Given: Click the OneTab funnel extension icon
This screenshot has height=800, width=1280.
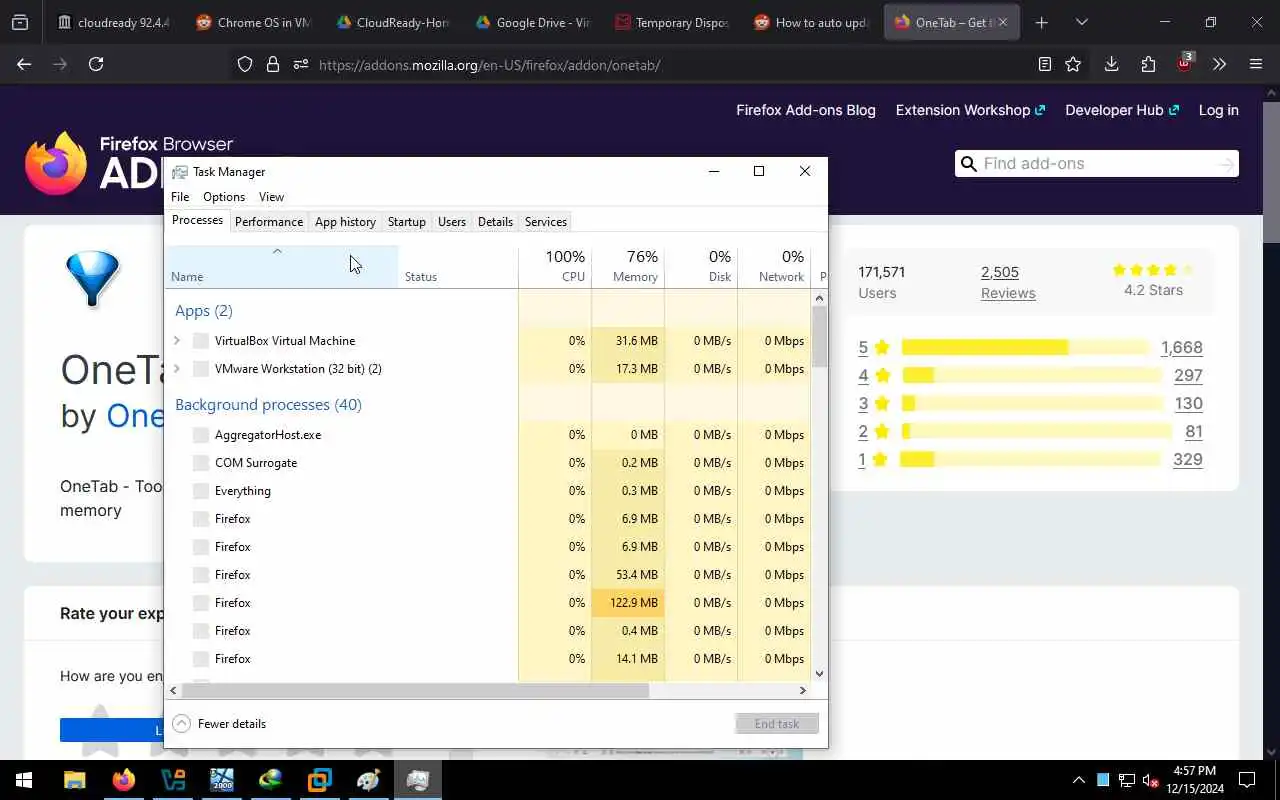Looking at the screenshot, I should point(92,279).
